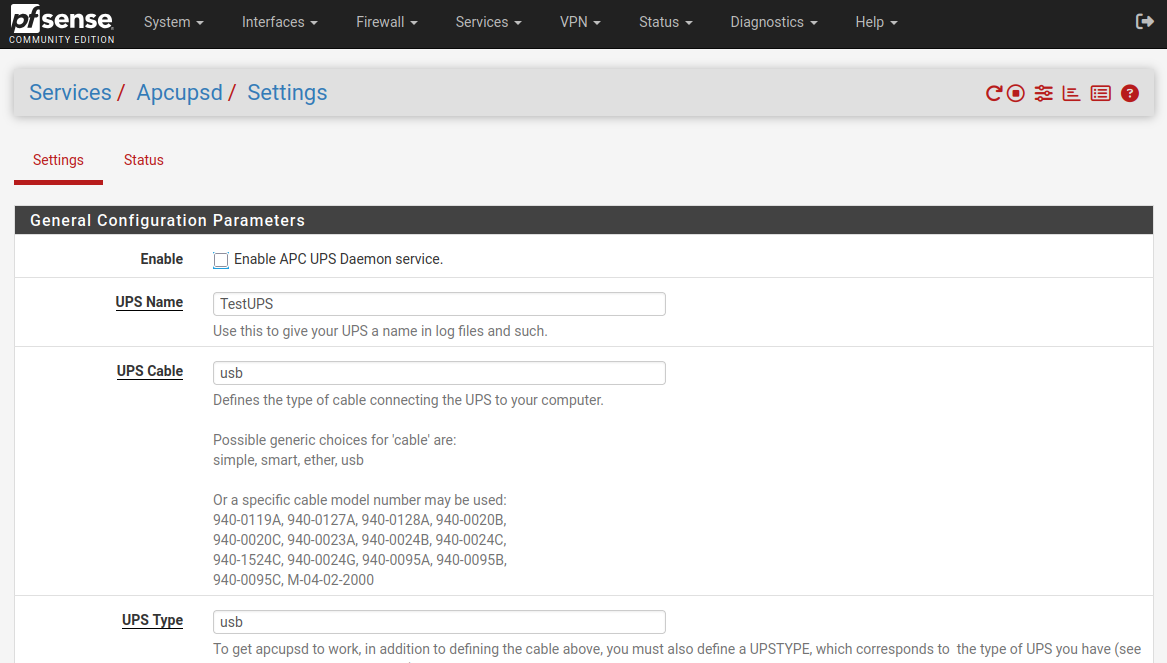Go to Apcupsd breadcrumb link
The height and width of the screenshot is (663, 1167).
(x=179, y=92)
